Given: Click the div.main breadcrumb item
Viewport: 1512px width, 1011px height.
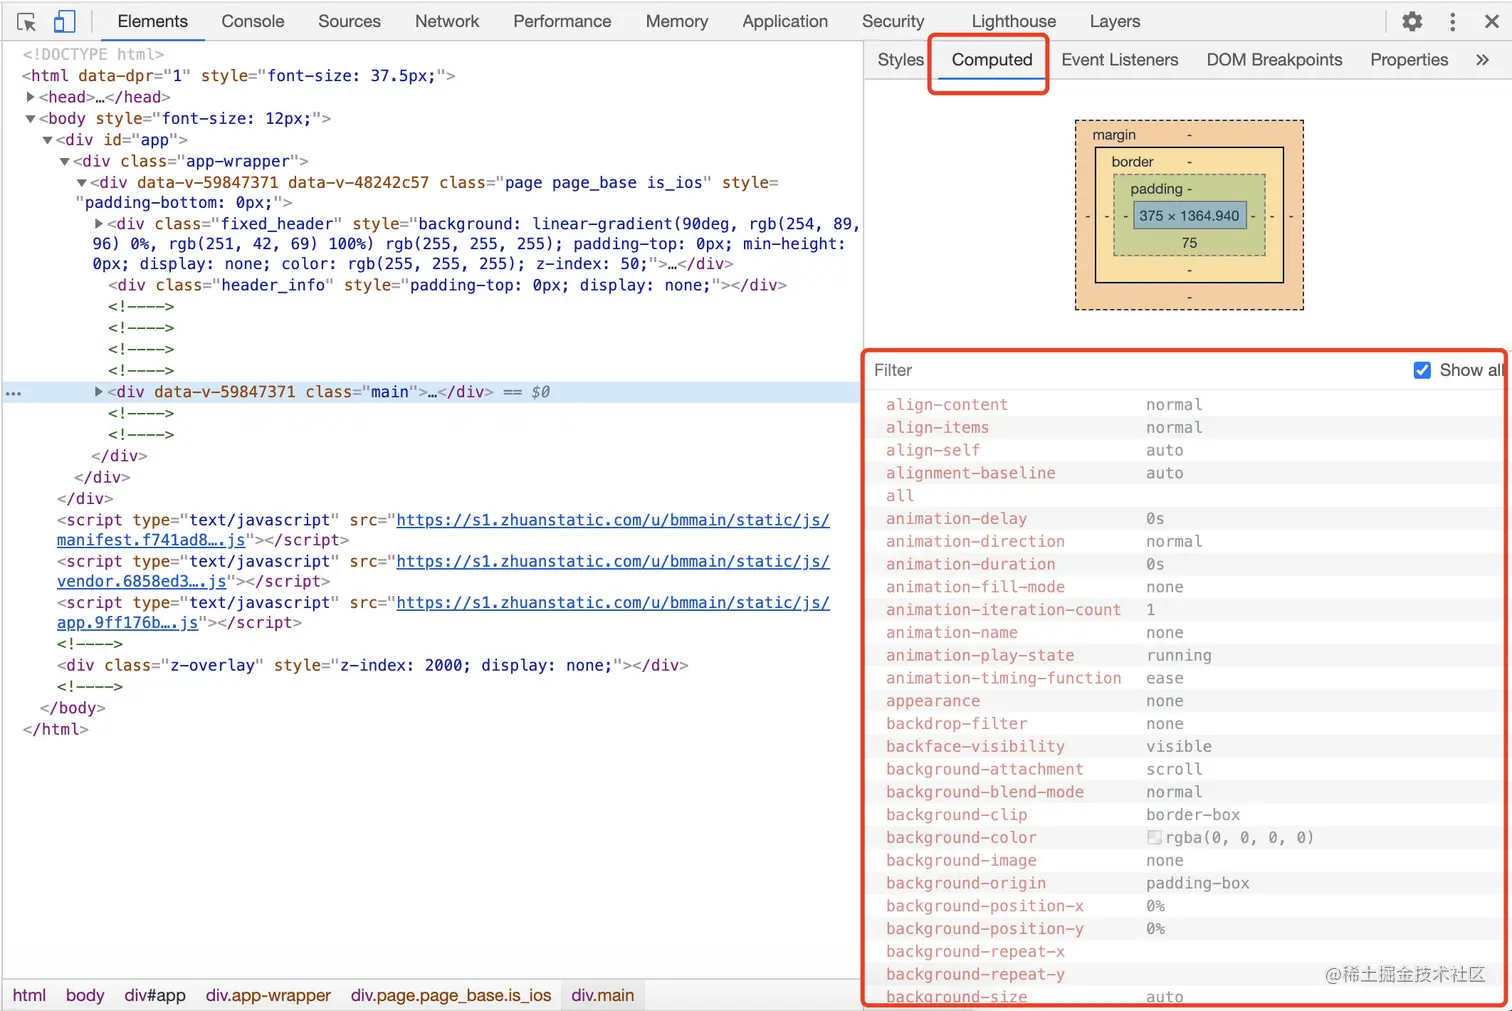Looking at the screenshot, I should 602,995.
